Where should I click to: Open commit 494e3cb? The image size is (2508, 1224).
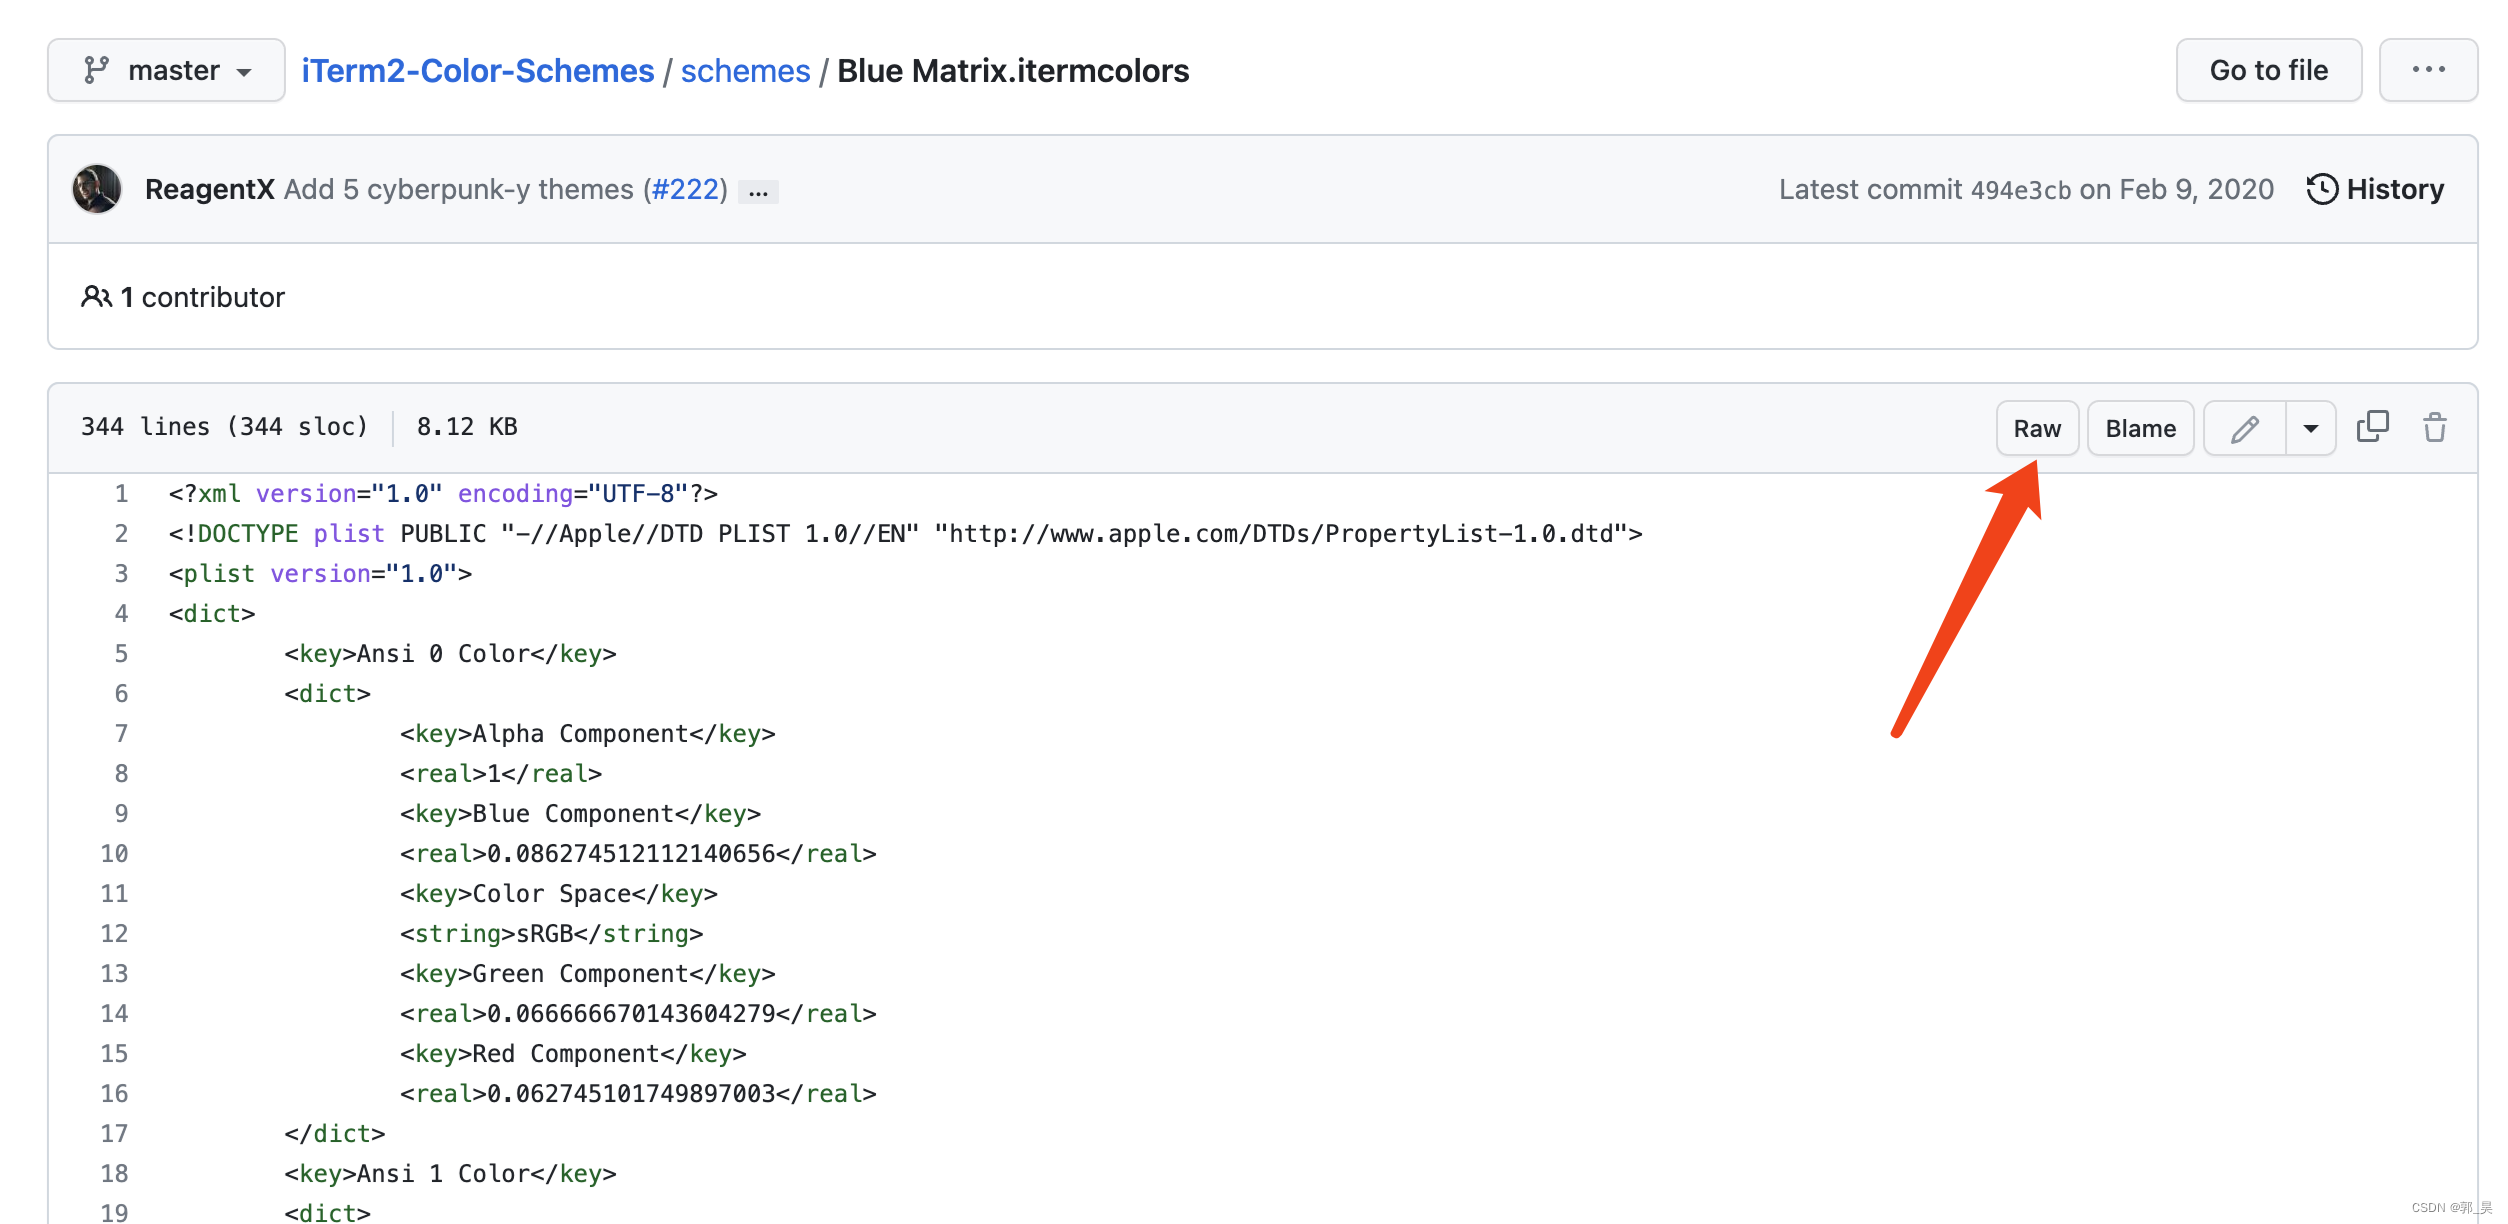coord(2020,190)
